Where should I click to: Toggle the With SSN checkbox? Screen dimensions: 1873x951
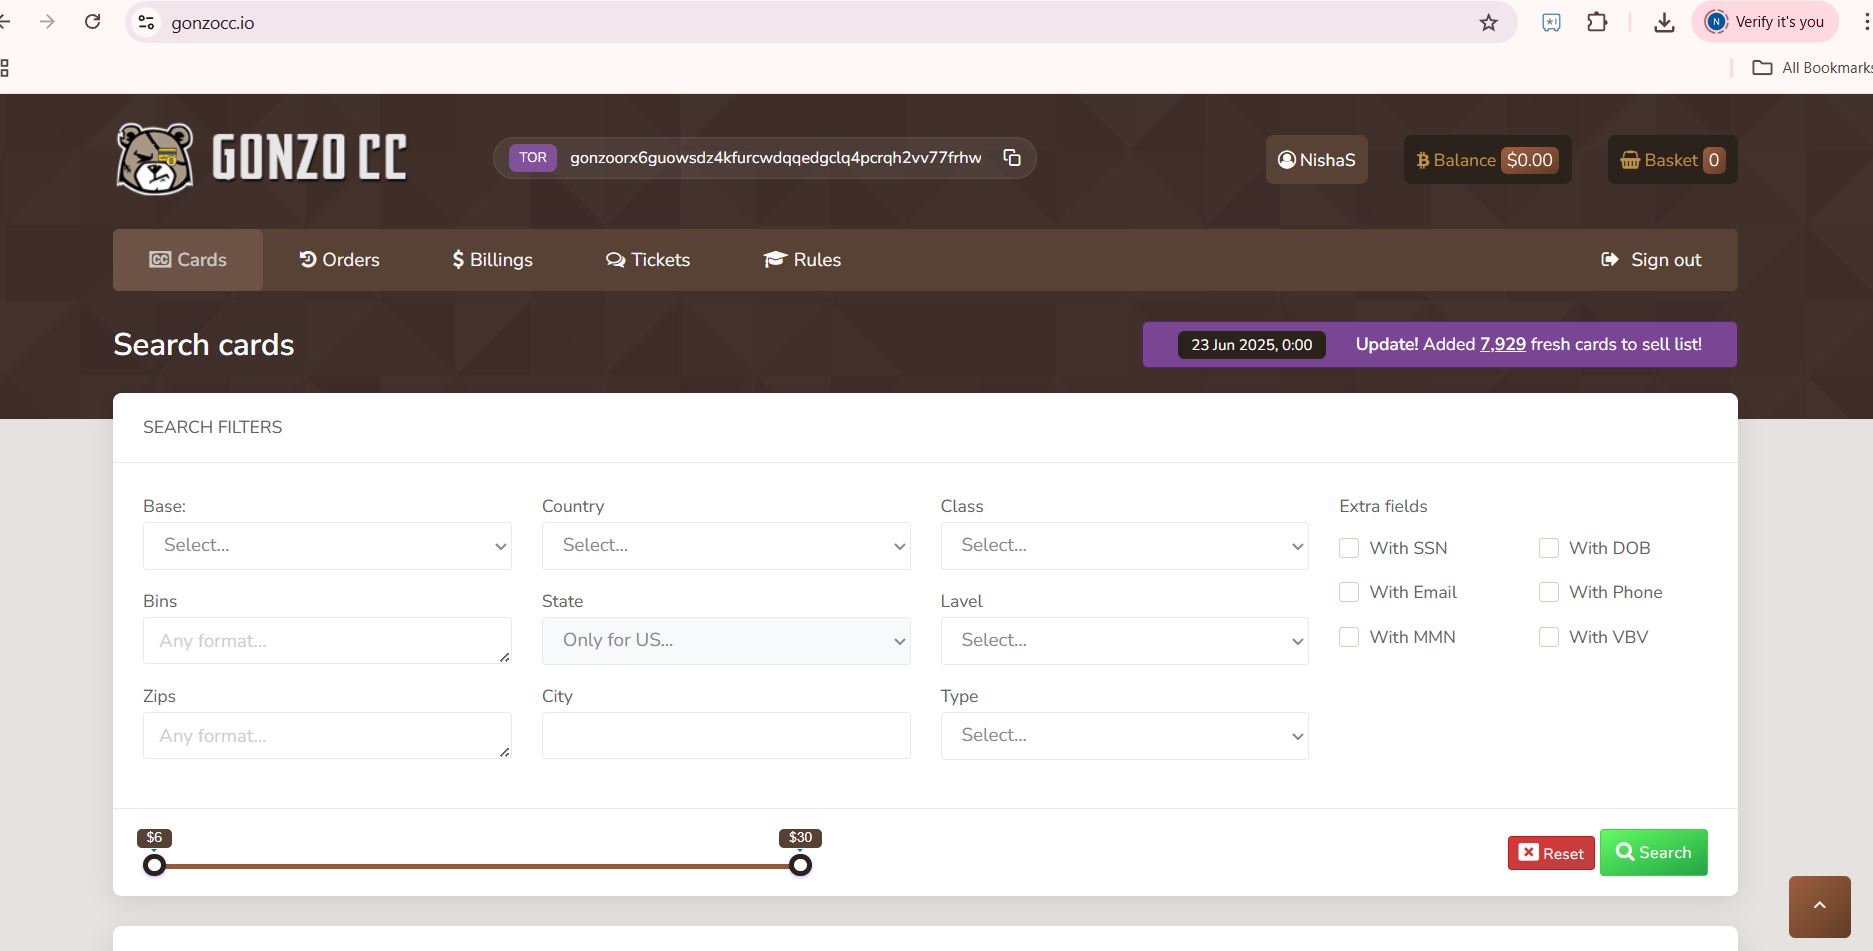[1349, 548]
